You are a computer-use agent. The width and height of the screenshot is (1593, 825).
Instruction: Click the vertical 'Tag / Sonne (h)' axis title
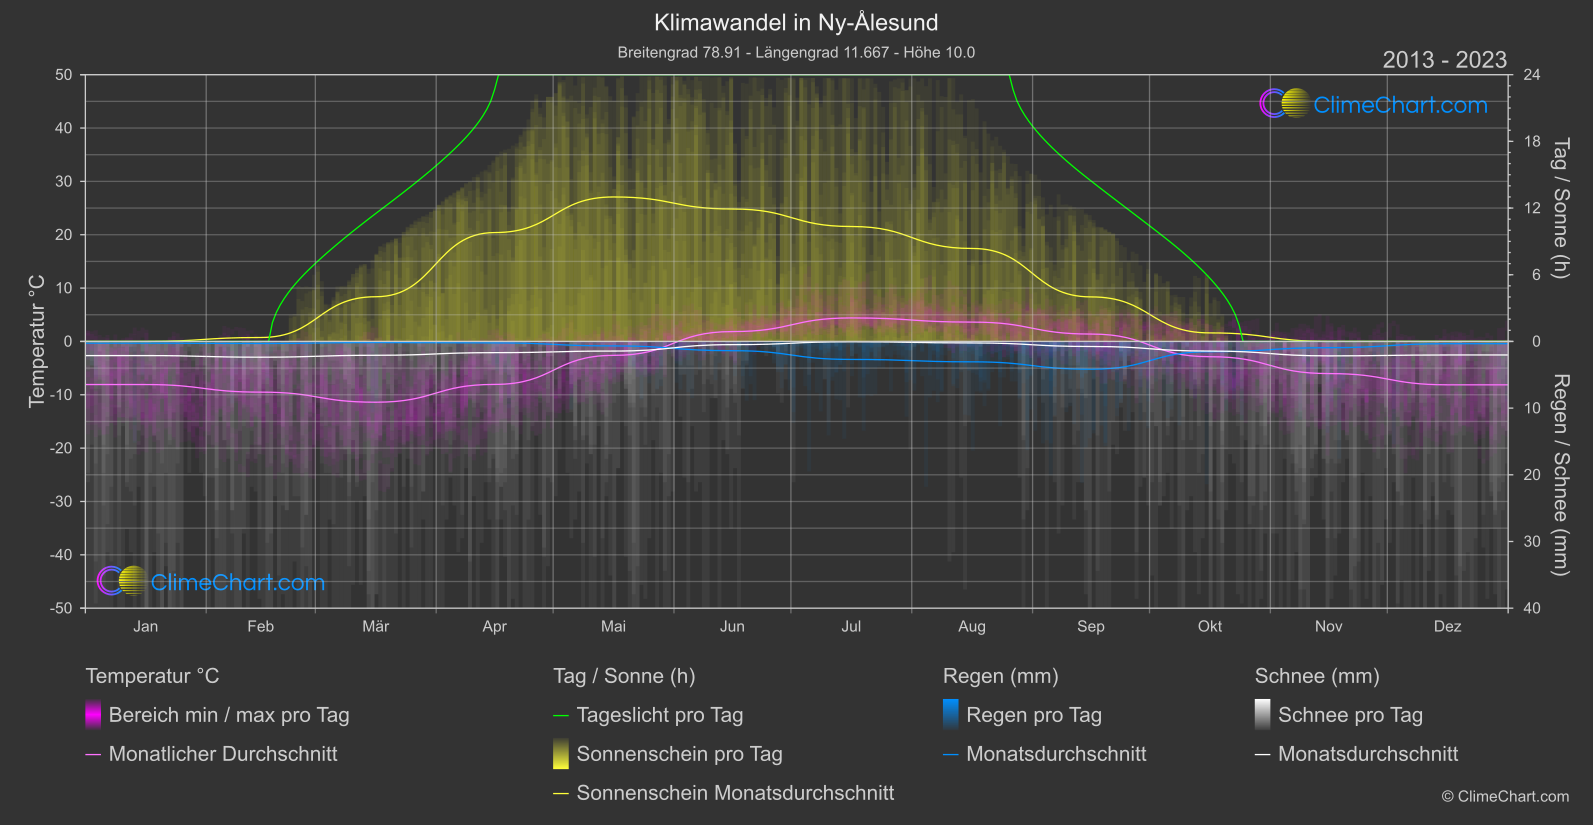1560,208
